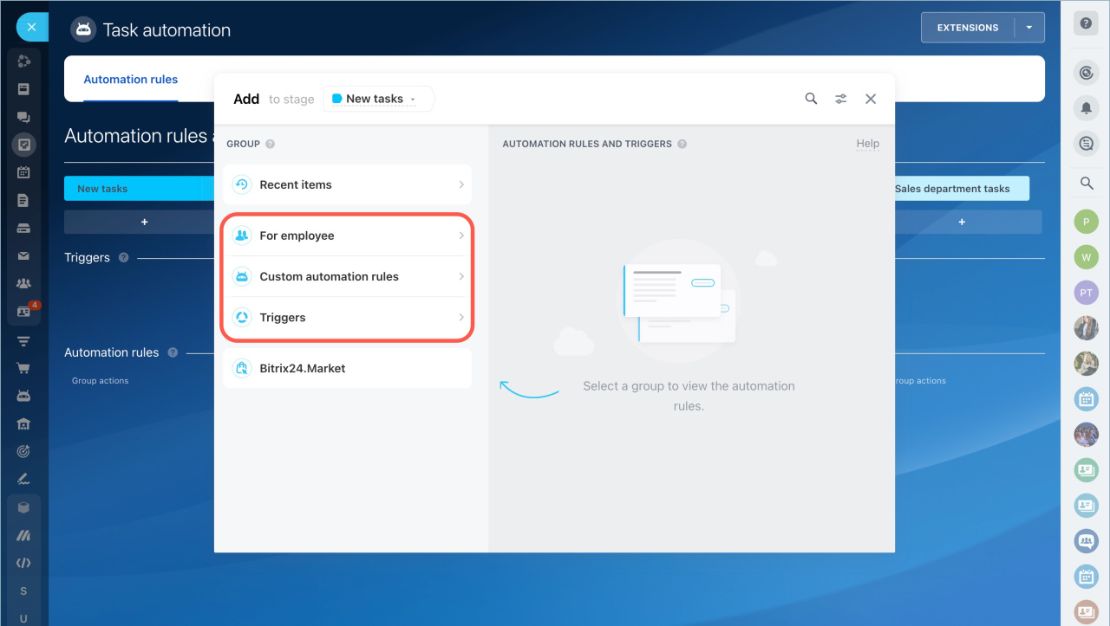Select the Sales department tasks stage
1110x626 pixels.
click(962, 188)
